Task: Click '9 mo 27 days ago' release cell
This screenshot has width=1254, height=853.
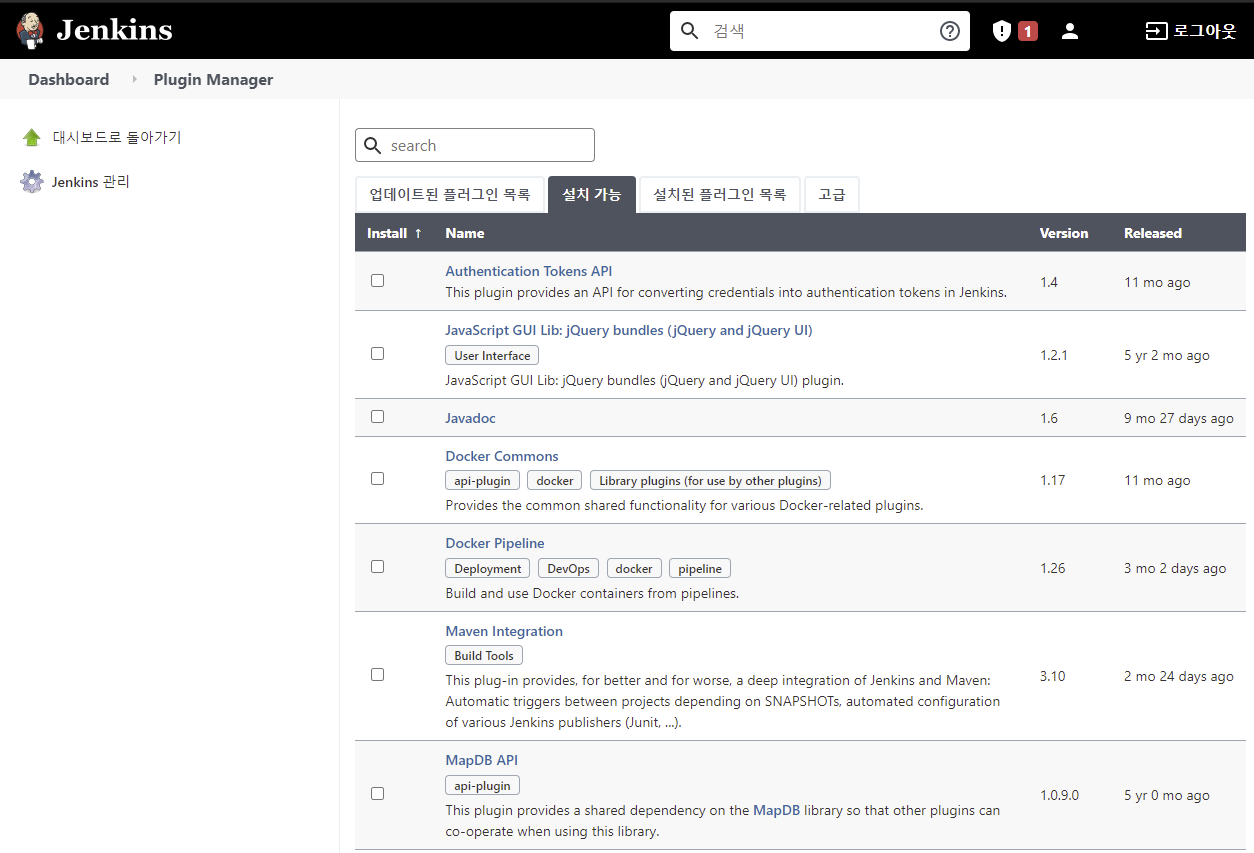Action: [1179, 418]
